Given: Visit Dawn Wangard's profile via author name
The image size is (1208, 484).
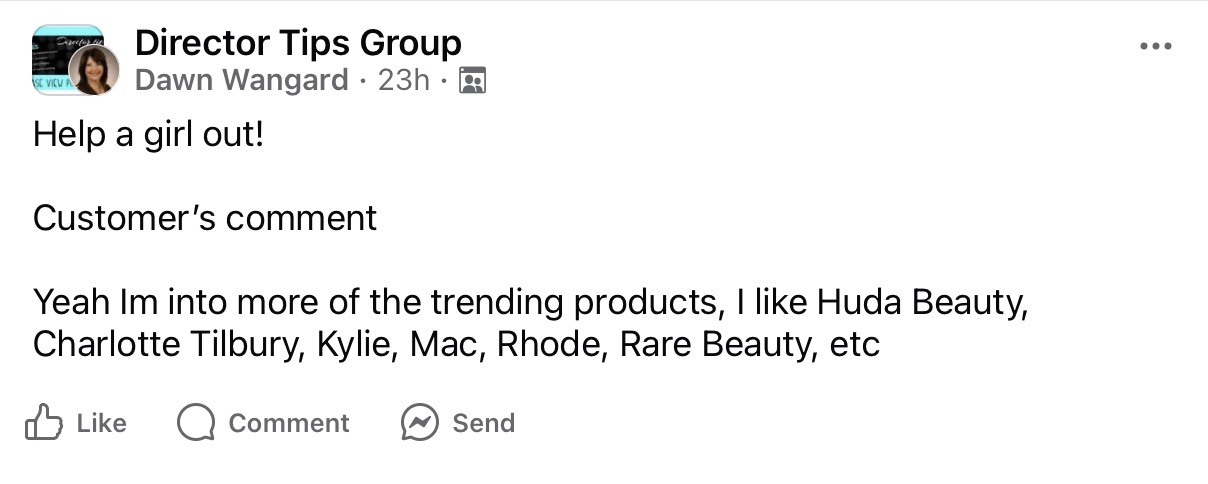Looking at the screenshot, I should point(241,80).
